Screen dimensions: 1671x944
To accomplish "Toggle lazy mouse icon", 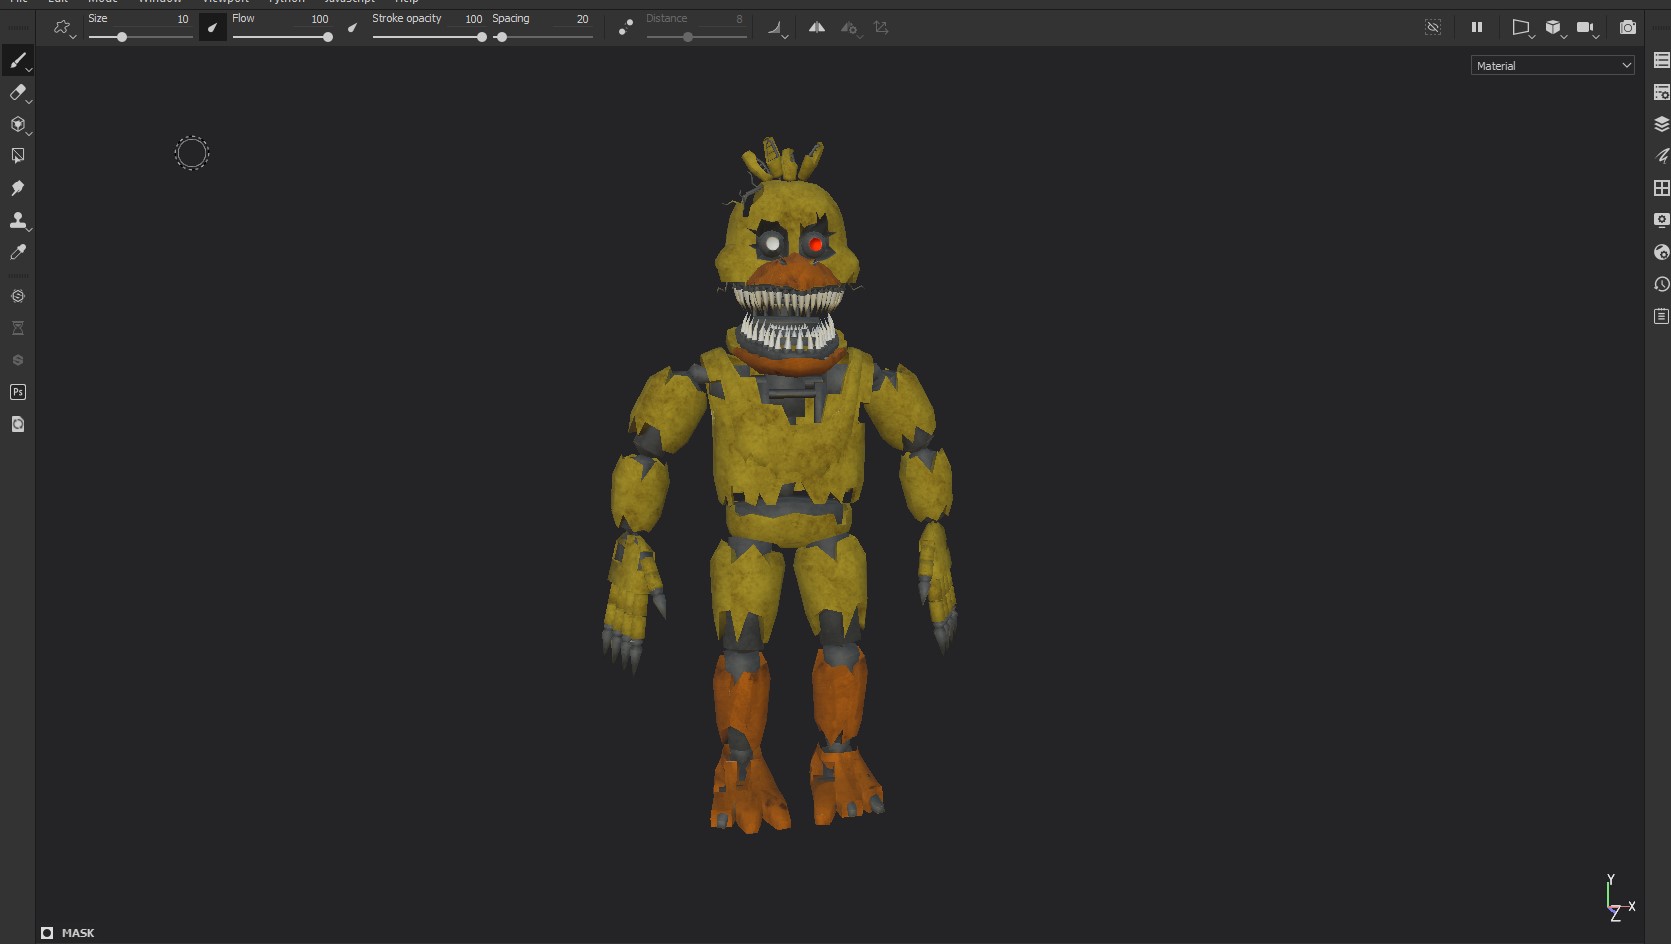I will (626, 28).
